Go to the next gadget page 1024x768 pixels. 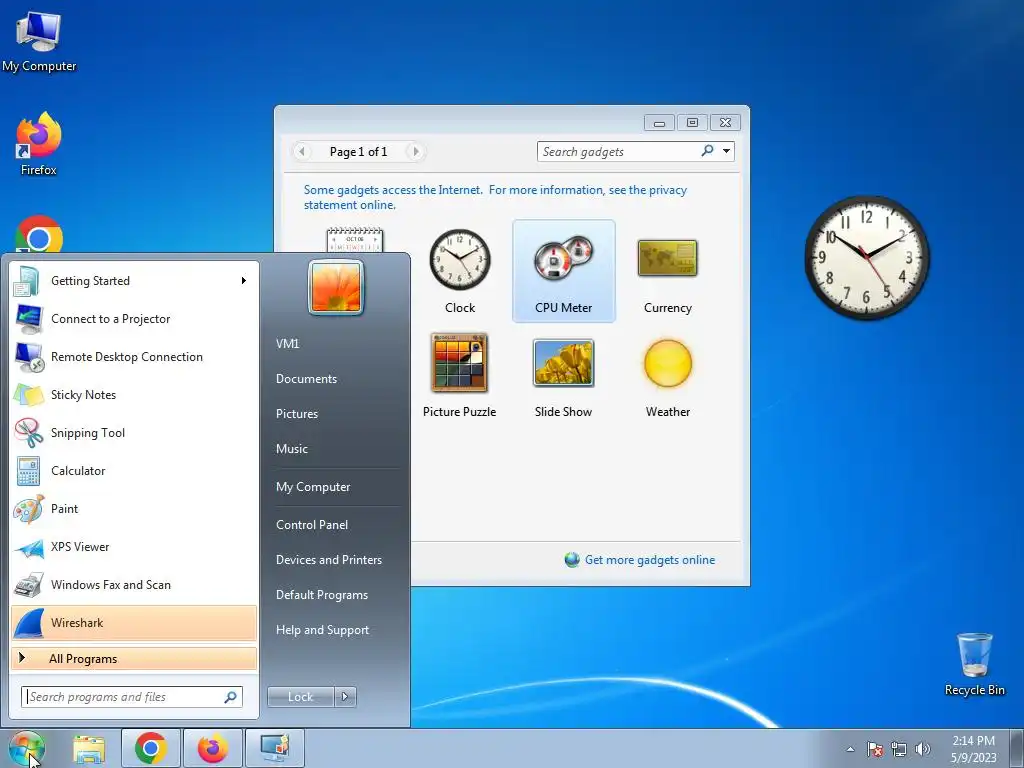click(415, 152)
